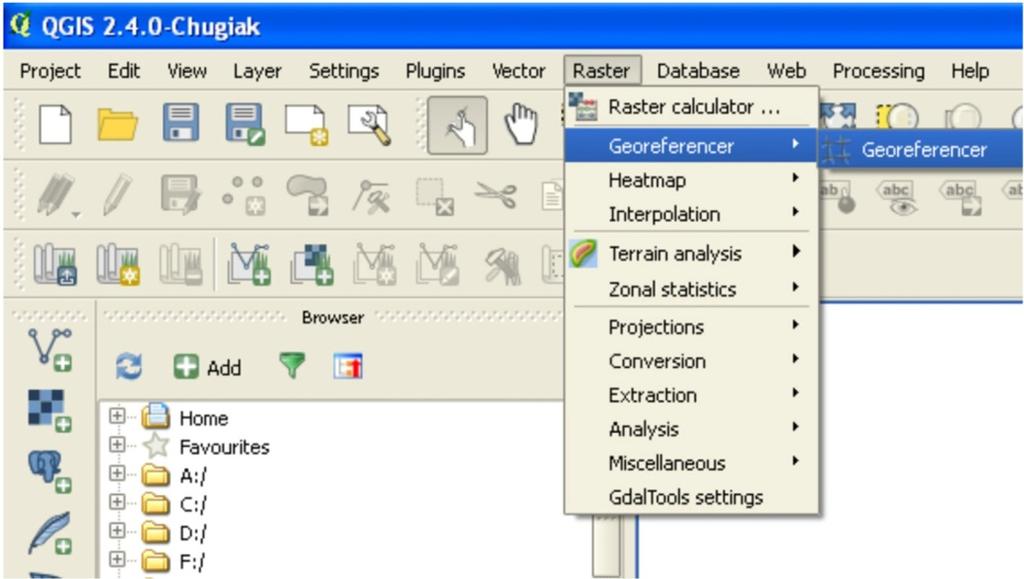Click the Save As floppy-with-pencil icon
The height and width of the screenshot is (579, 1024).
(244, 123)
